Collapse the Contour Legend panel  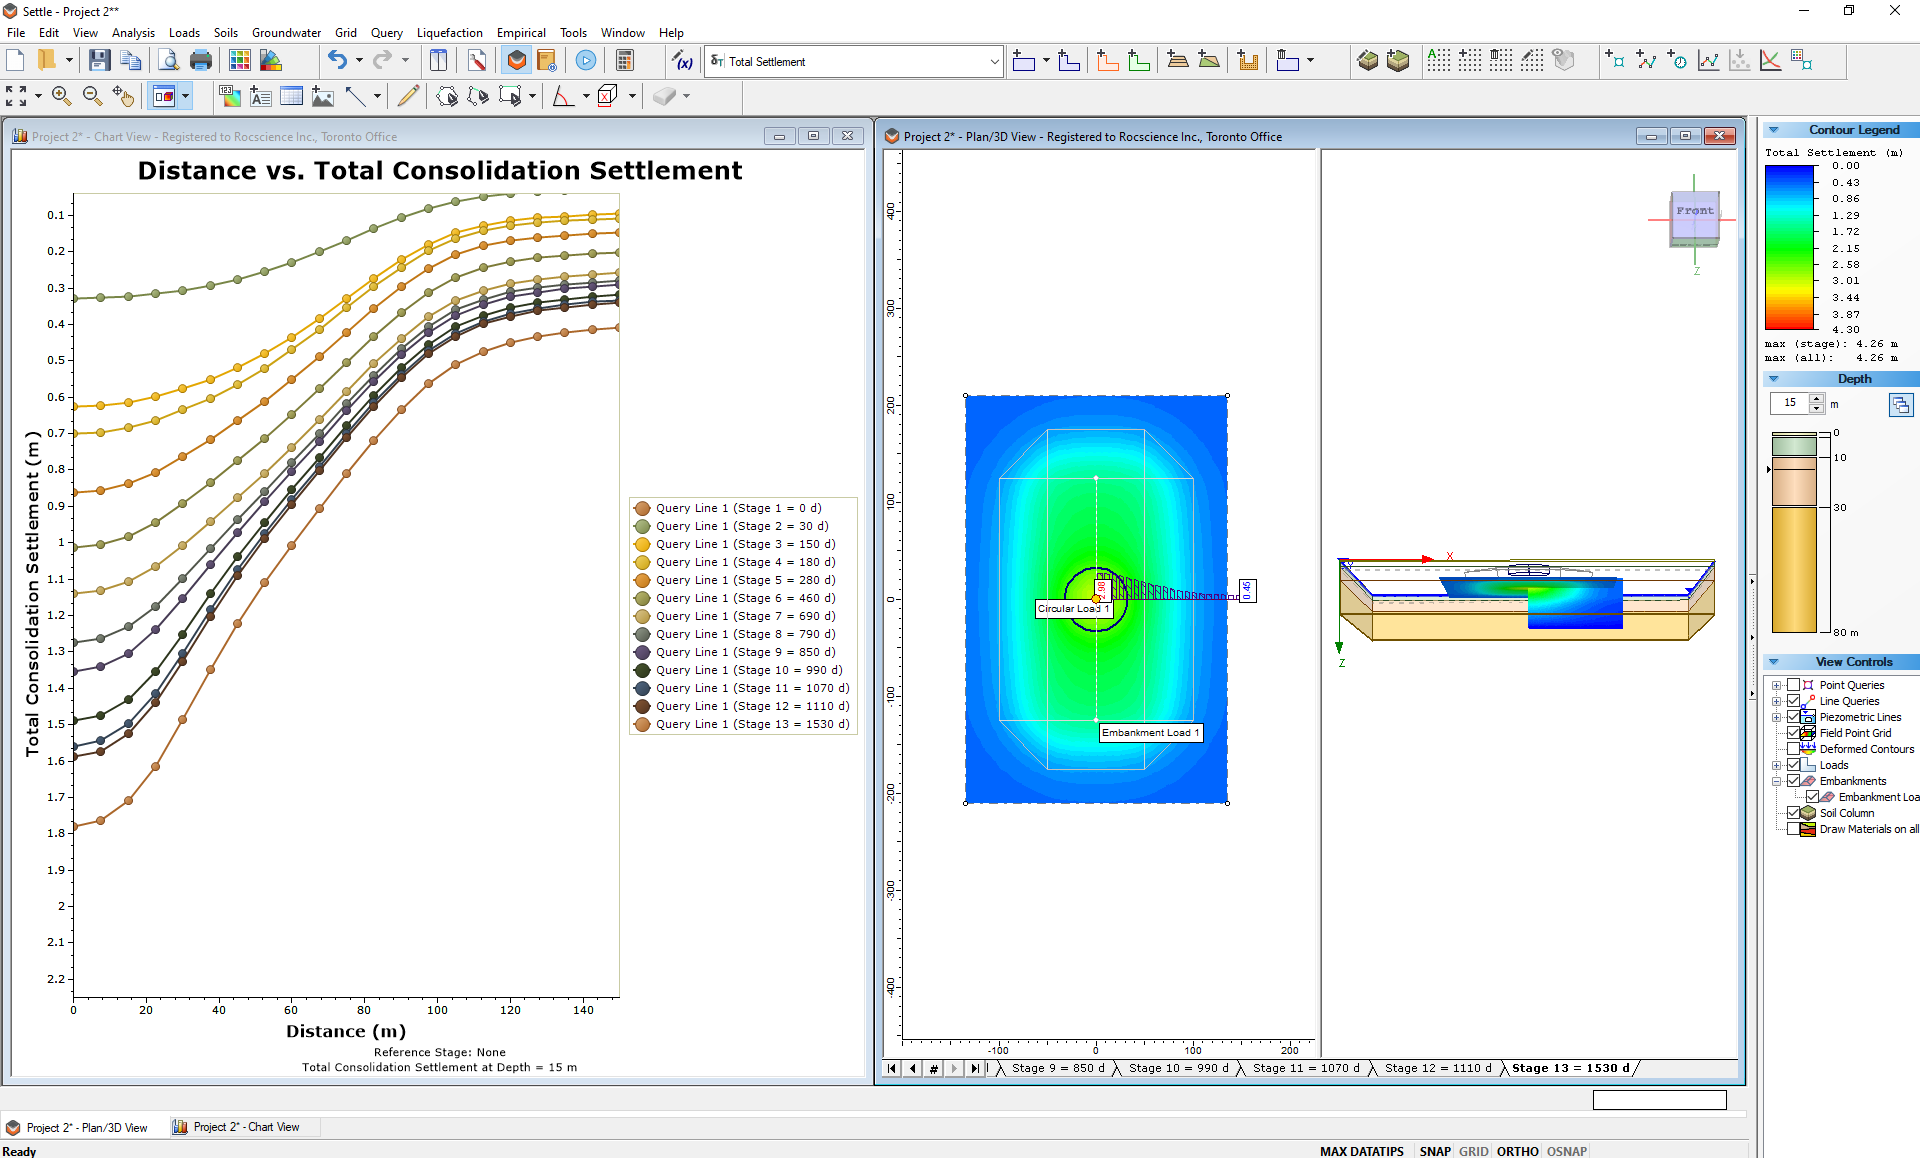1773,130
